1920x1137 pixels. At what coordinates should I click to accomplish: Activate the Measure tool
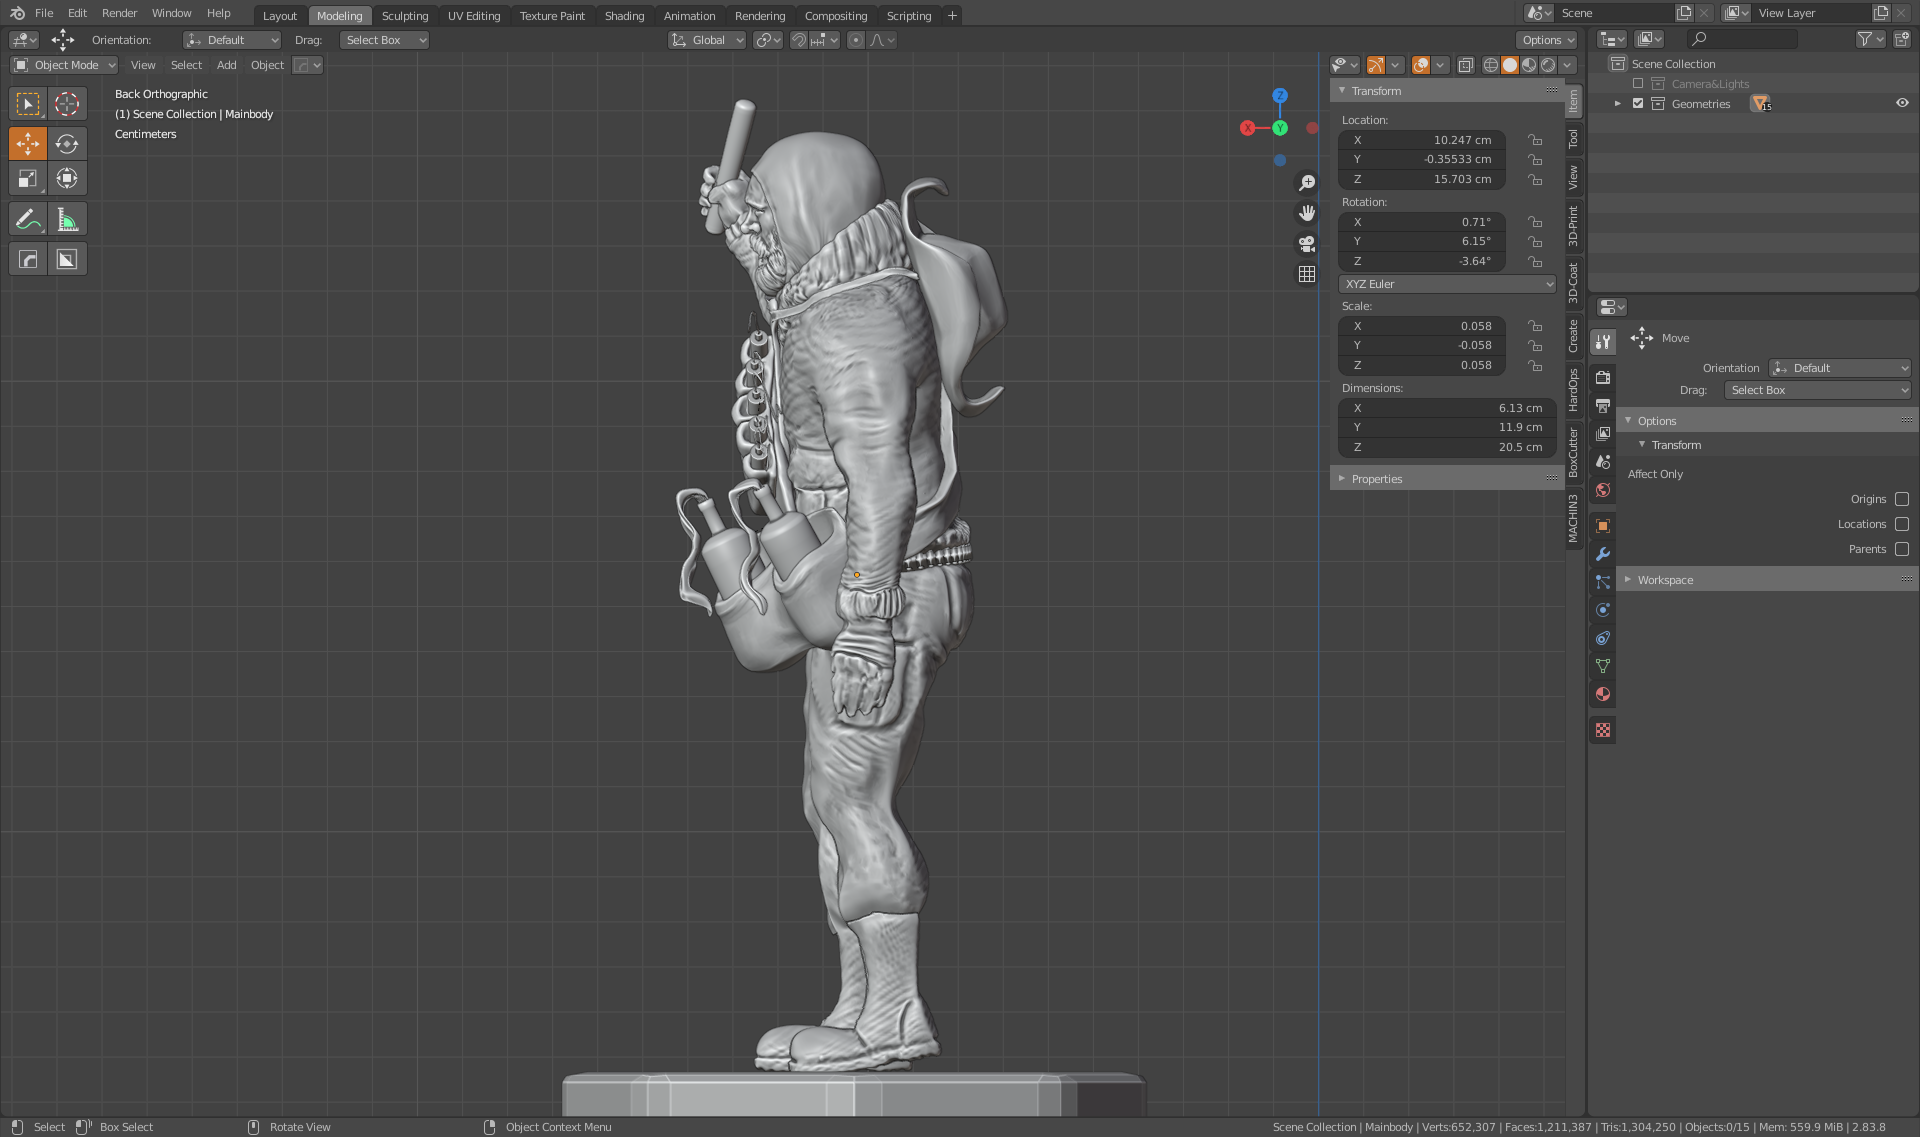pos(67,218)
